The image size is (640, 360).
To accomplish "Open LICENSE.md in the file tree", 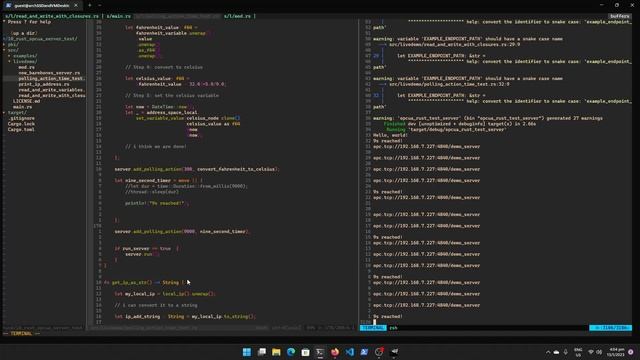I will [27, 101].
